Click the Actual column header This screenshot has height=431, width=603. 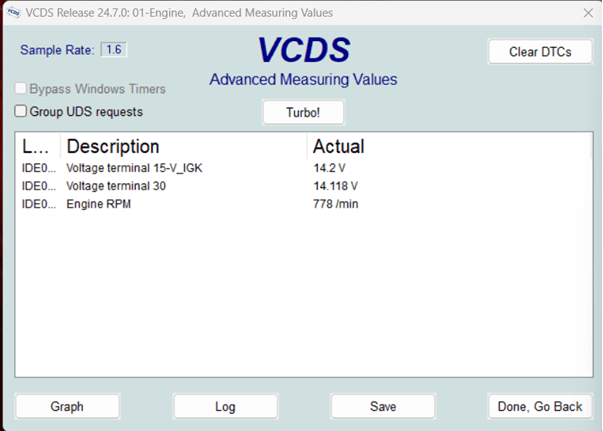[x=338, y=147]
